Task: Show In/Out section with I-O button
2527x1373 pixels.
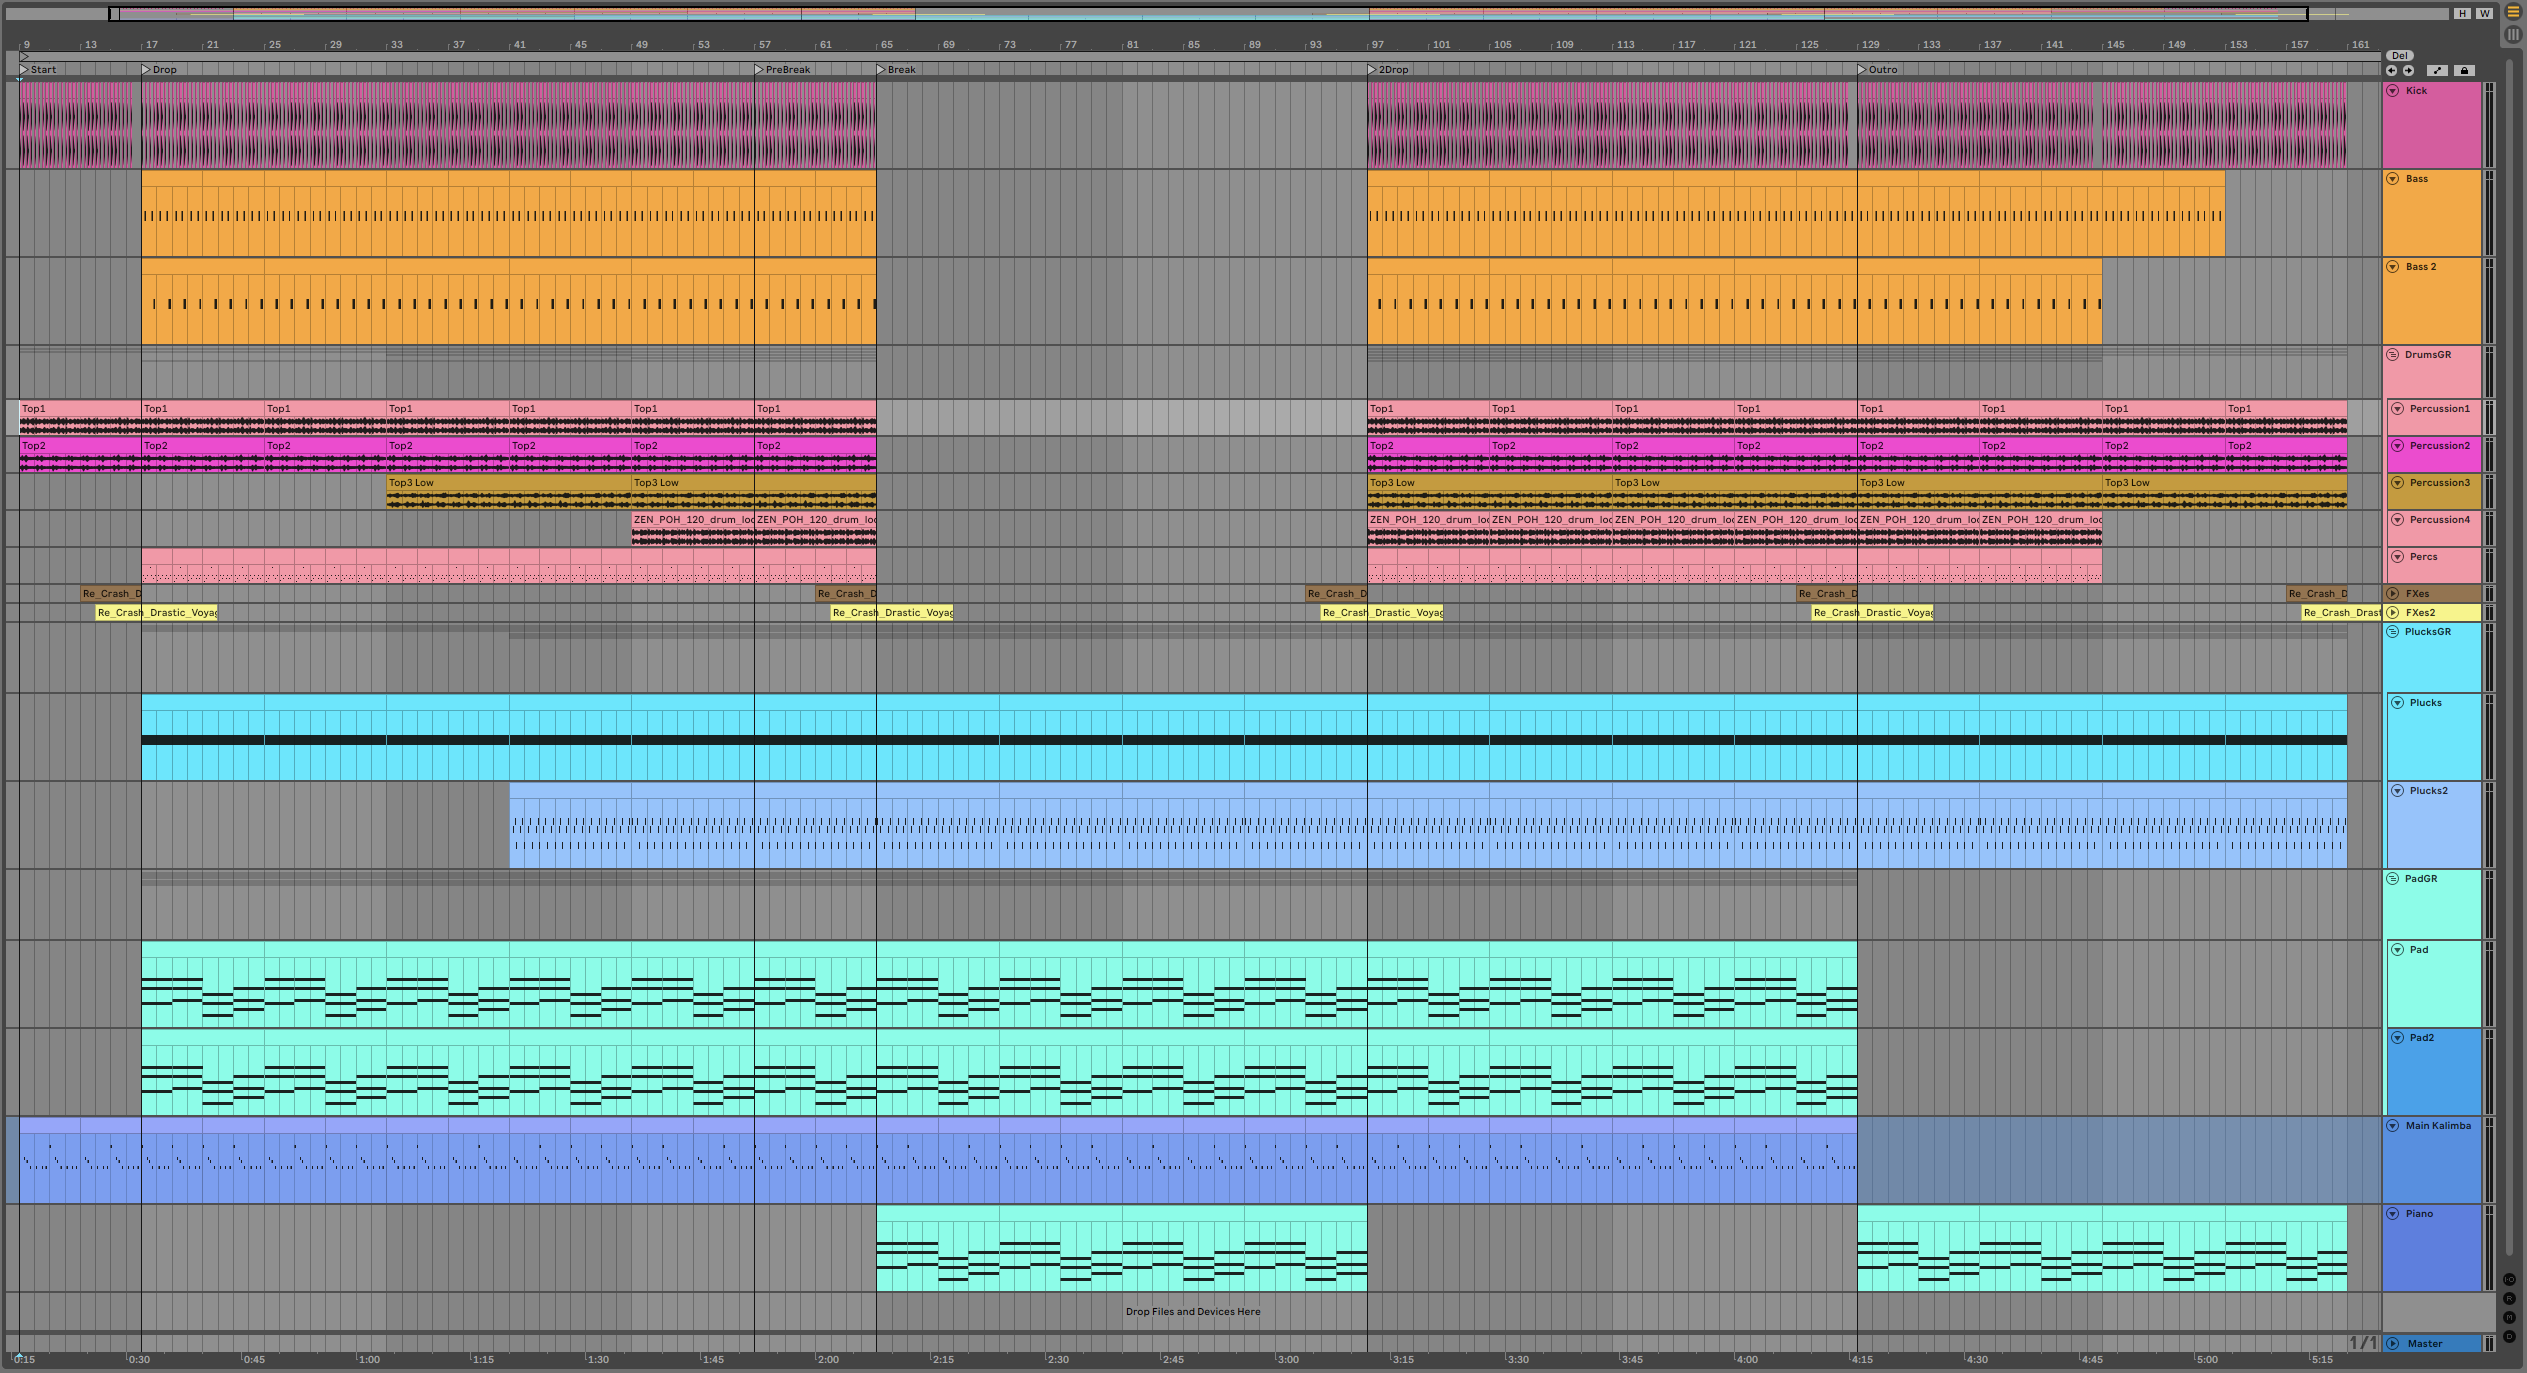Action: click(x=2509, y=1280)
